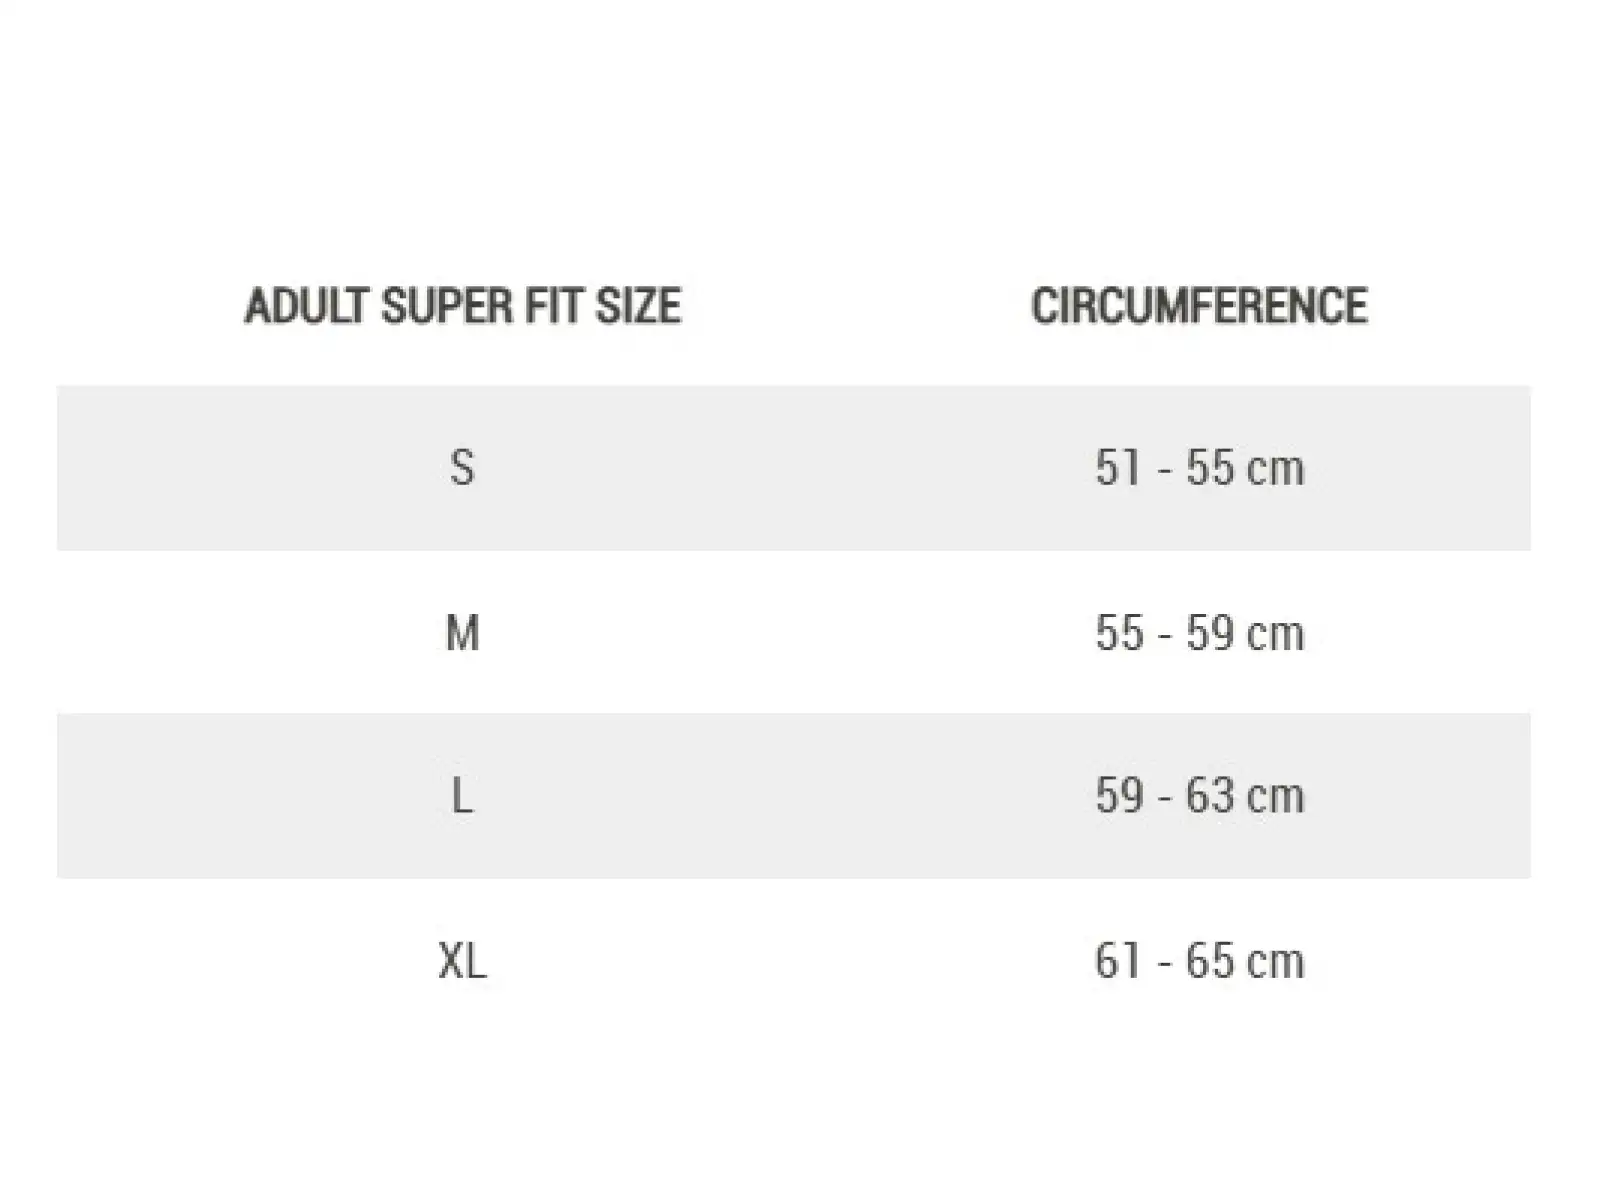Select the M size cell

click(x=462, y=633)
